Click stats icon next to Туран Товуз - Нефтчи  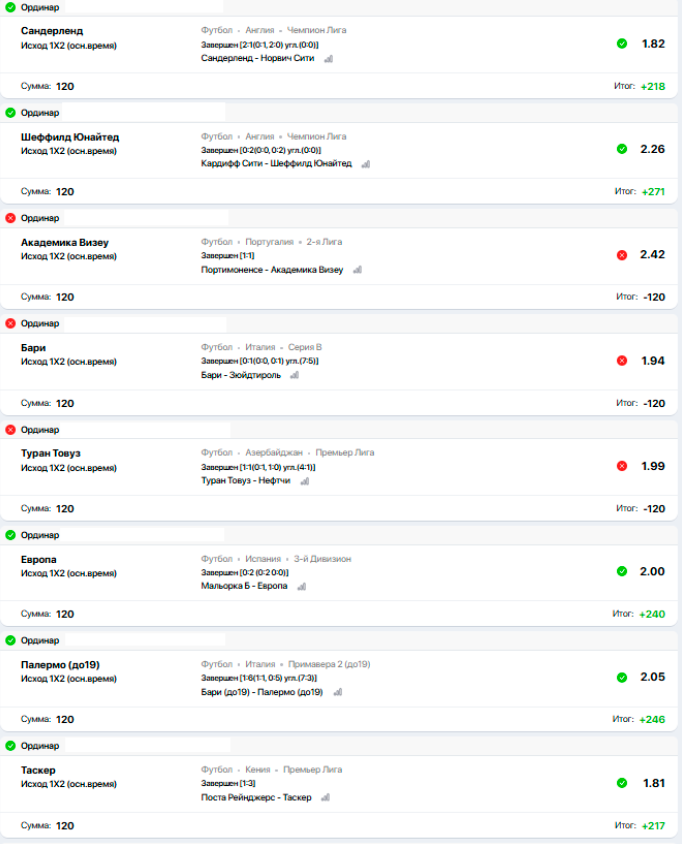(x=305, y=481)
